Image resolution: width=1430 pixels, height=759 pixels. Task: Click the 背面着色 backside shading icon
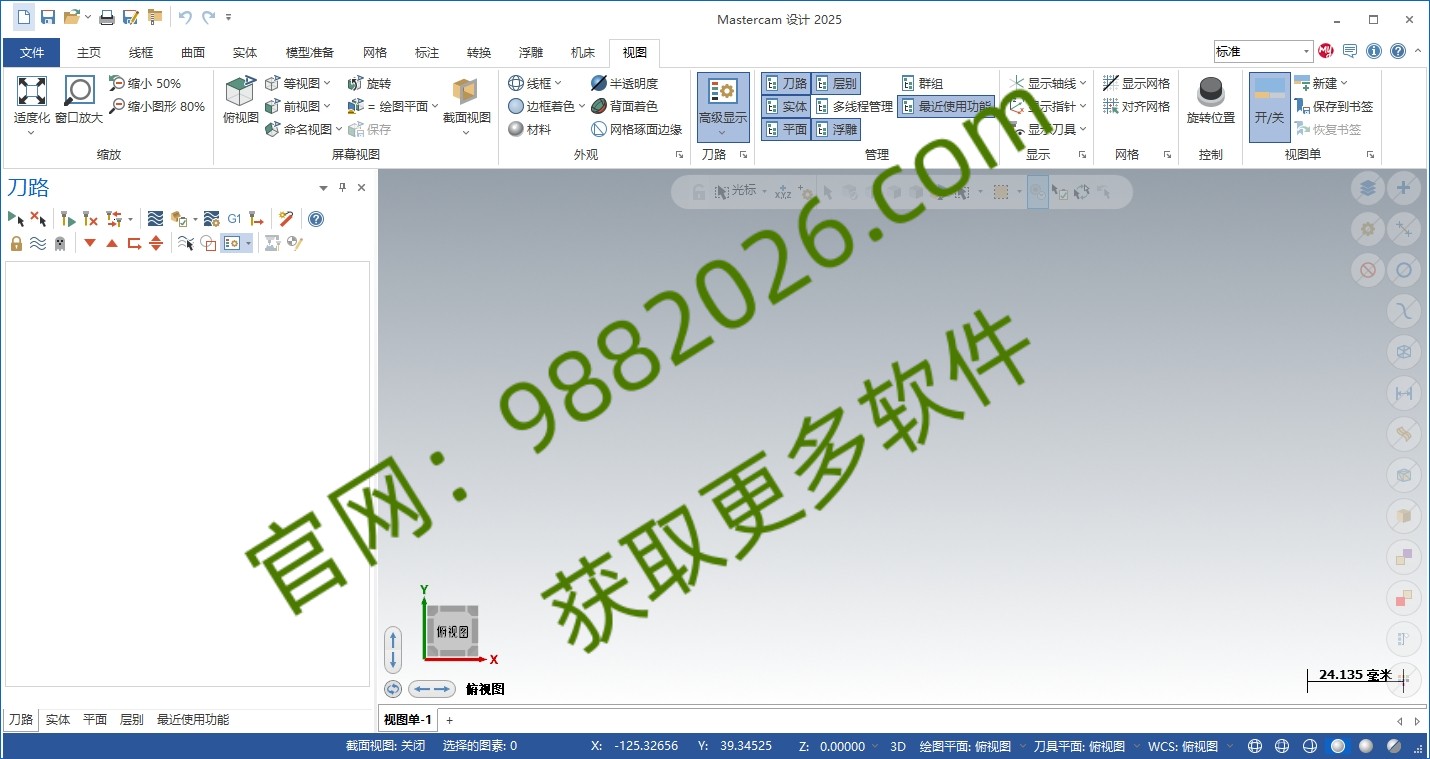tap(599, 106)
